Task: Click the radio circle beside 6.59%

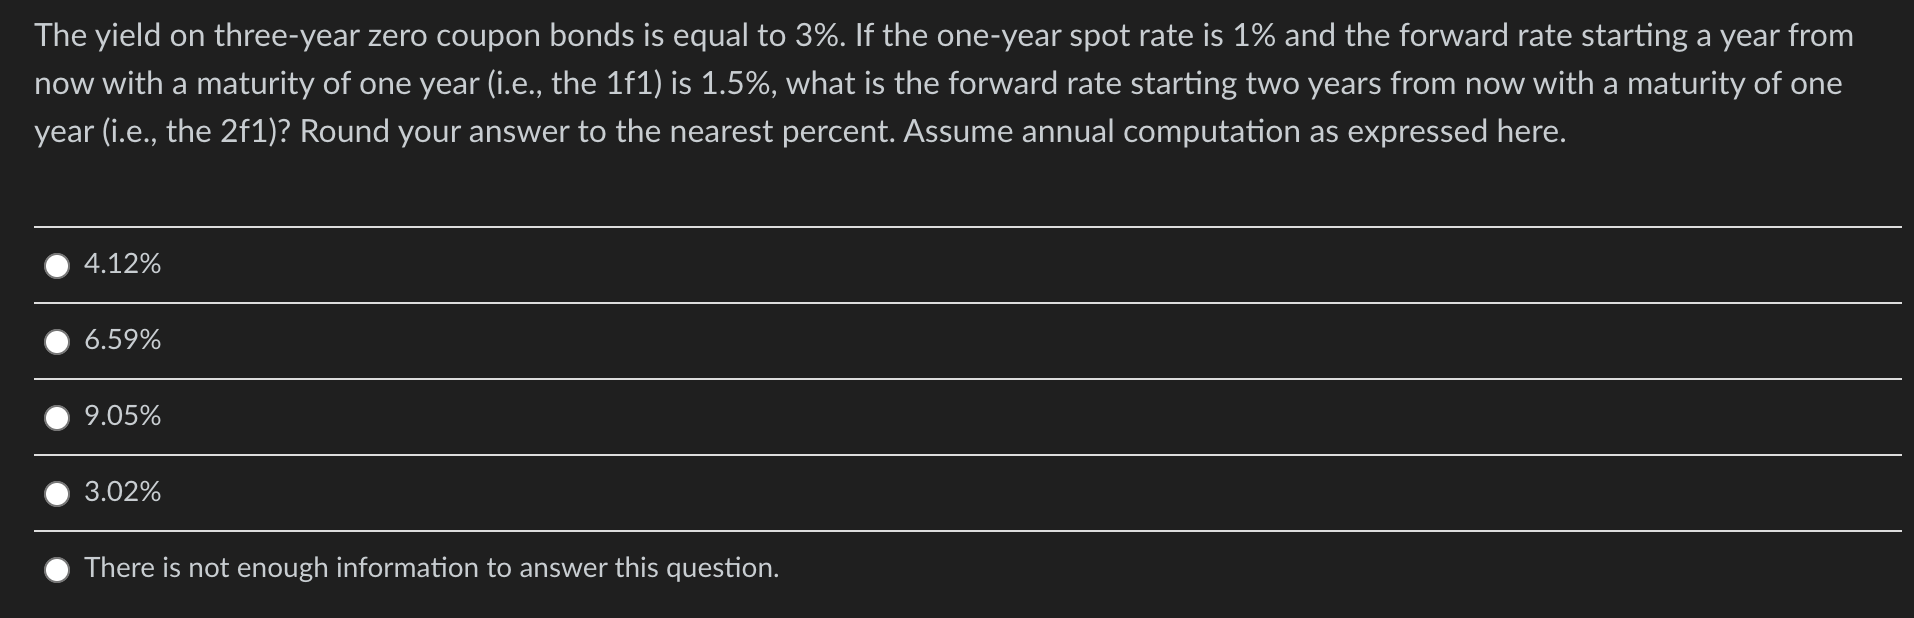Action: [x=57, y=342]
